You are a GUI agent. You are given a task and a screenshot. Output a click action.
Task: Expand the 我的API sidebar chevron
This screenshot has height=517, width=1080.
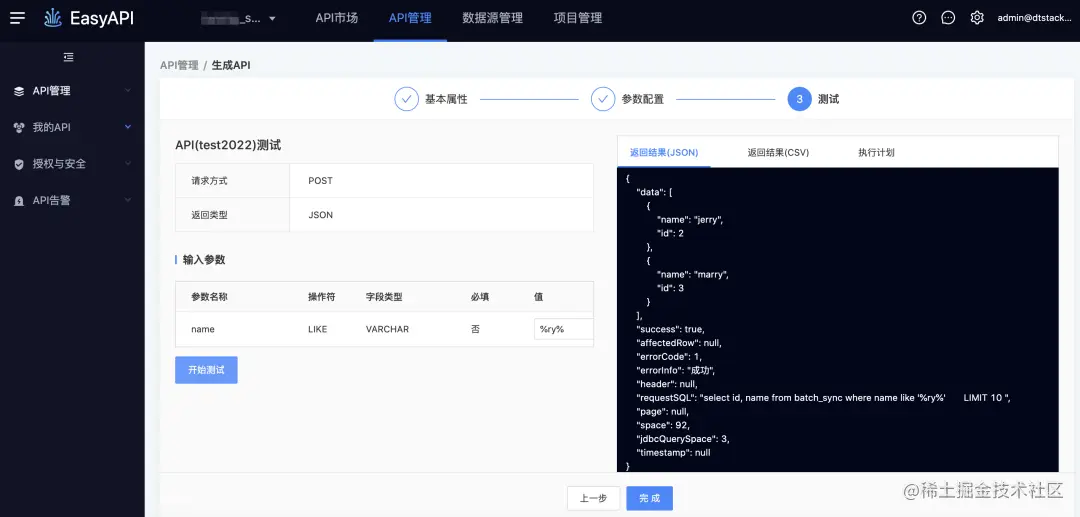point(127,127)
